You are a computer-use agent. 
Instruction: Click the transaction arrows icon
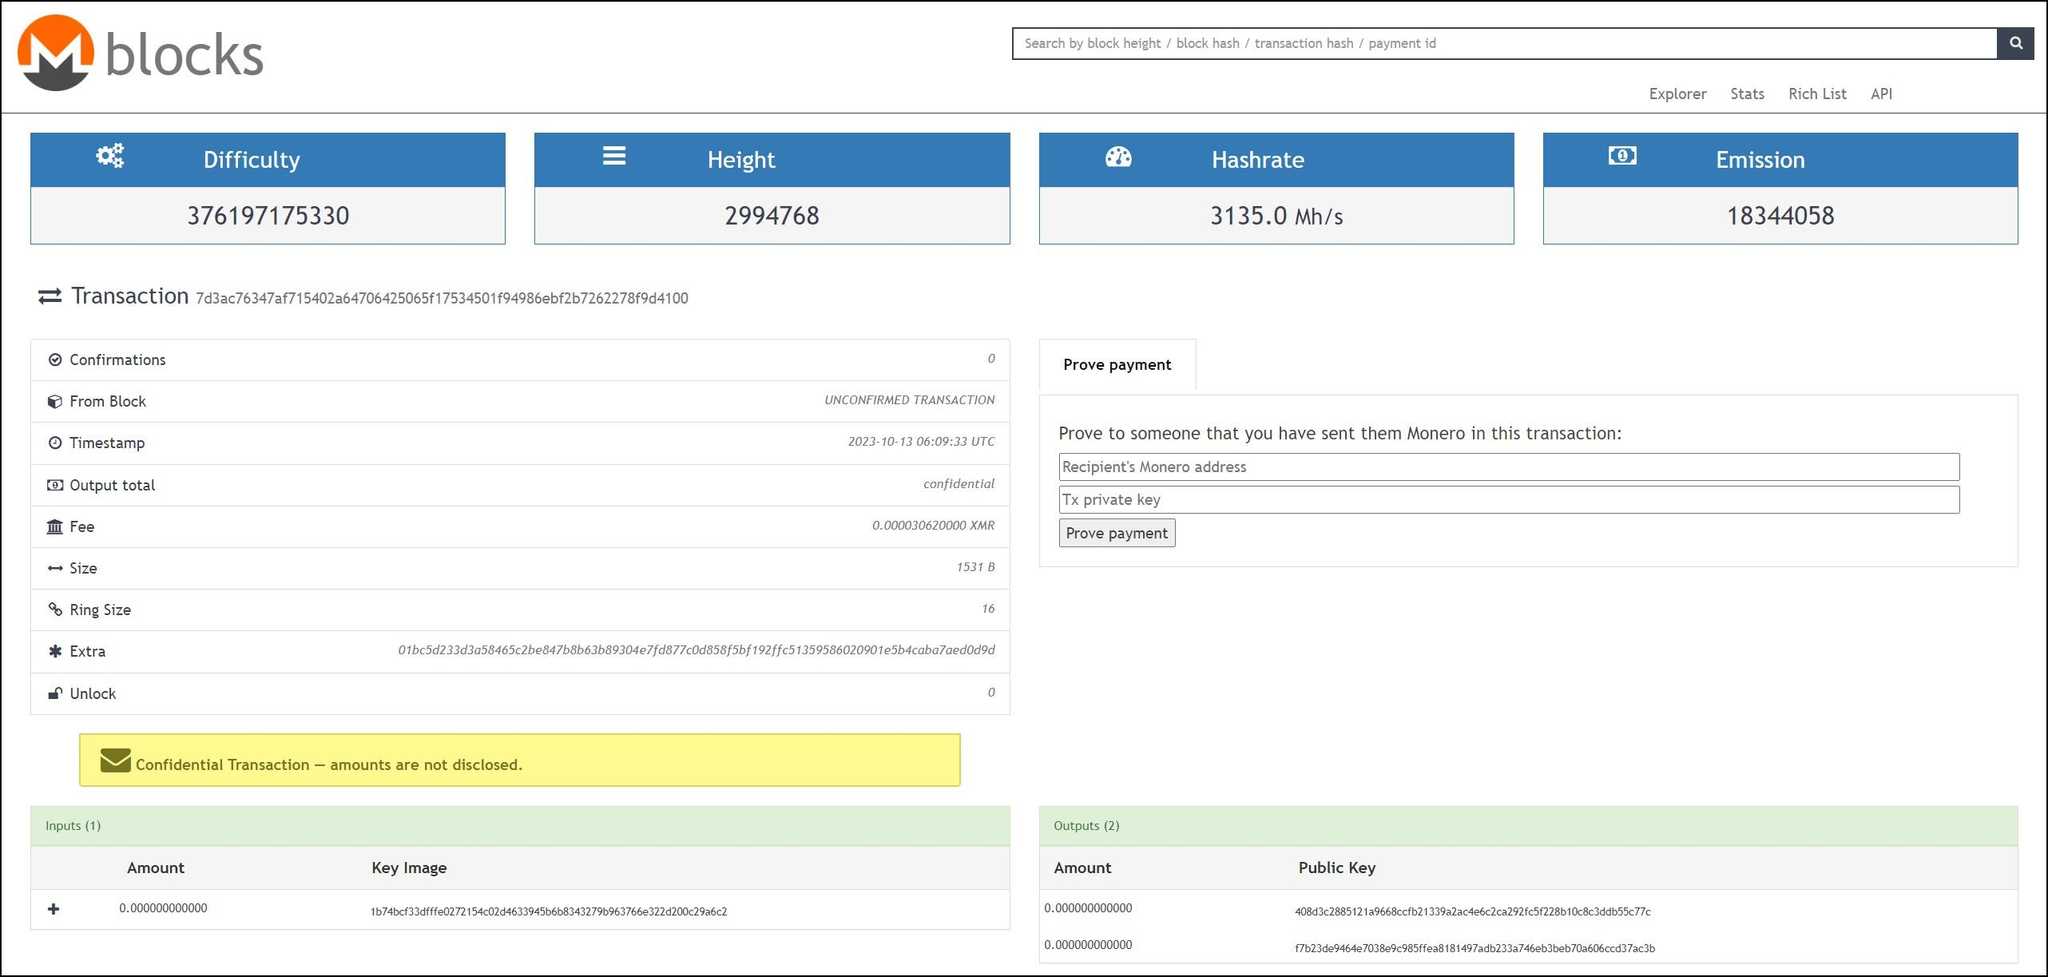click(x=49, y=297)
